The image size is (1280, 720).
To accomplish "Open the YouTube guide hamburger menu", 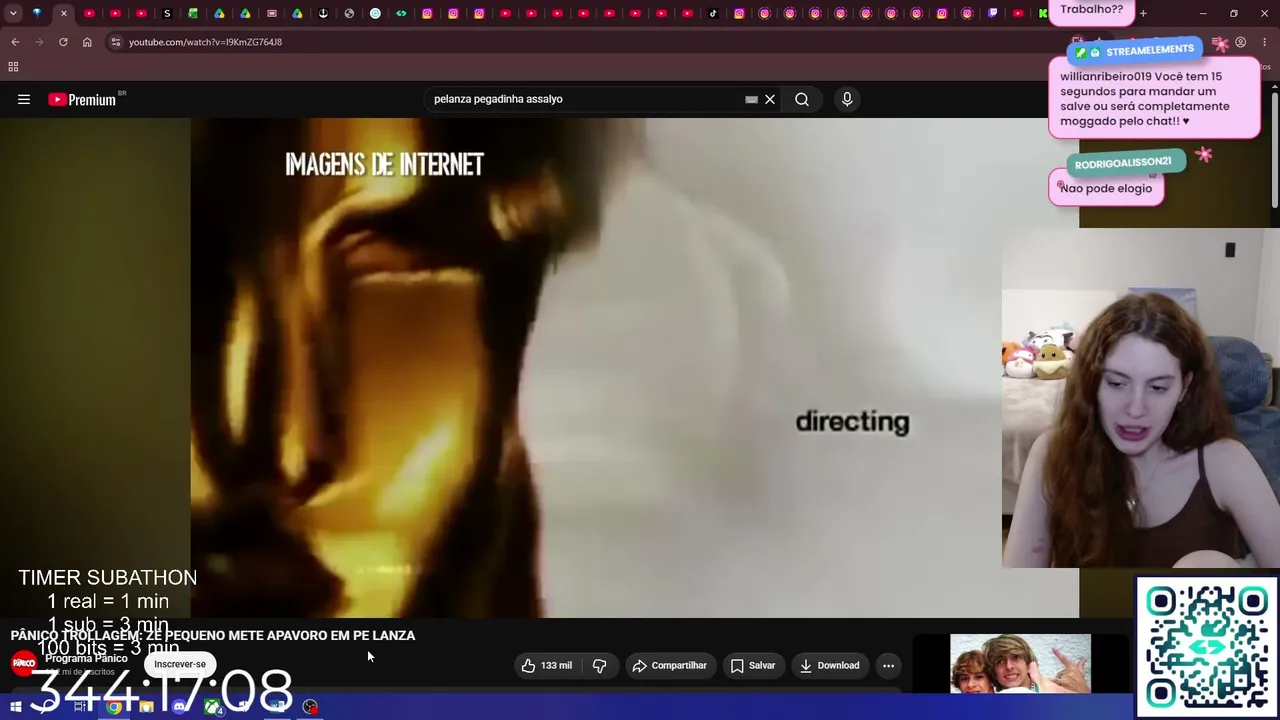I will 24,99.
